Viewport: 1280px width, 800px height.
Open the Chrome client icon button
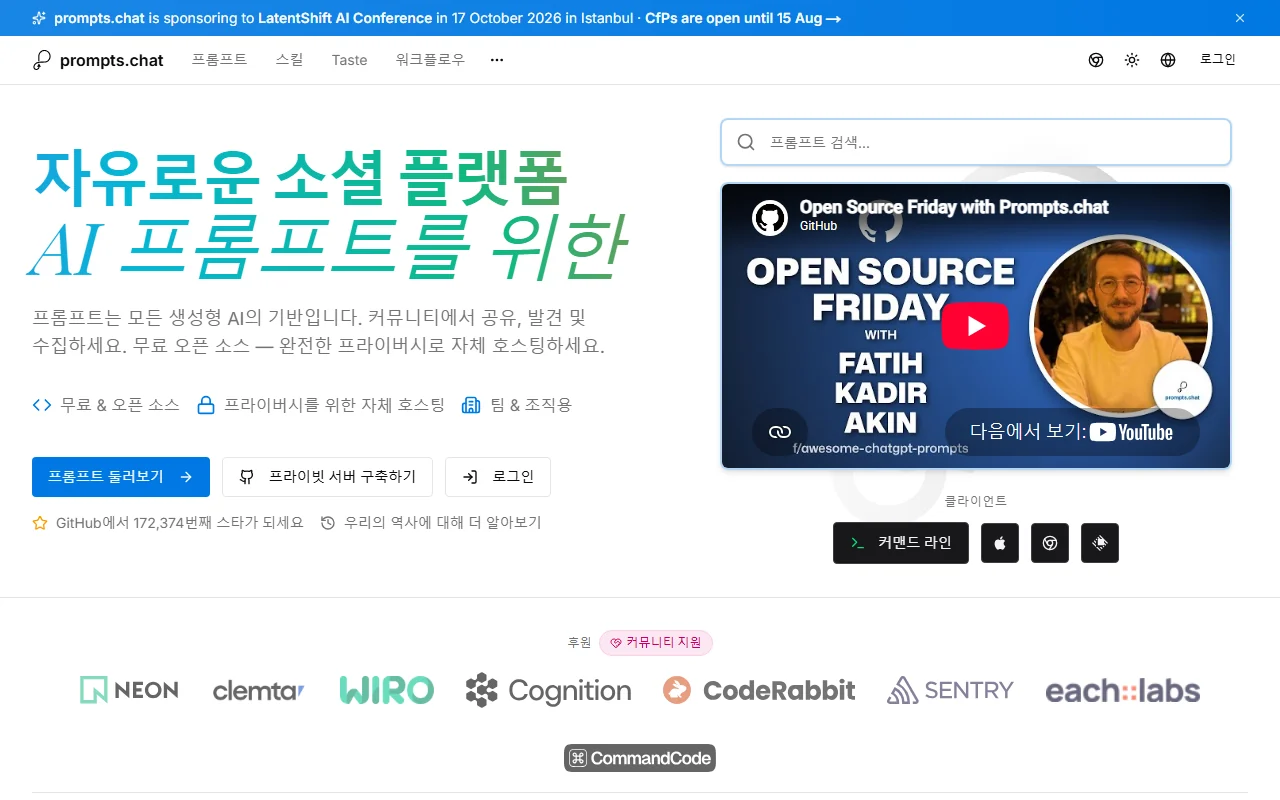tap(1050, 543)
